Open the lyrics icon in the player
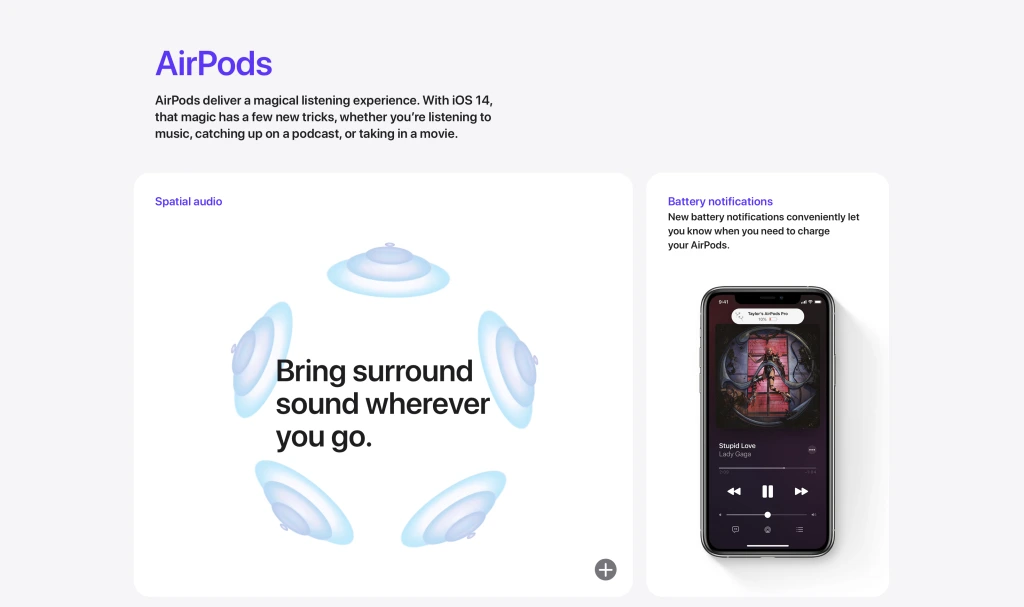Screen dimensions: 1024x607 click(x=735, y=529)
